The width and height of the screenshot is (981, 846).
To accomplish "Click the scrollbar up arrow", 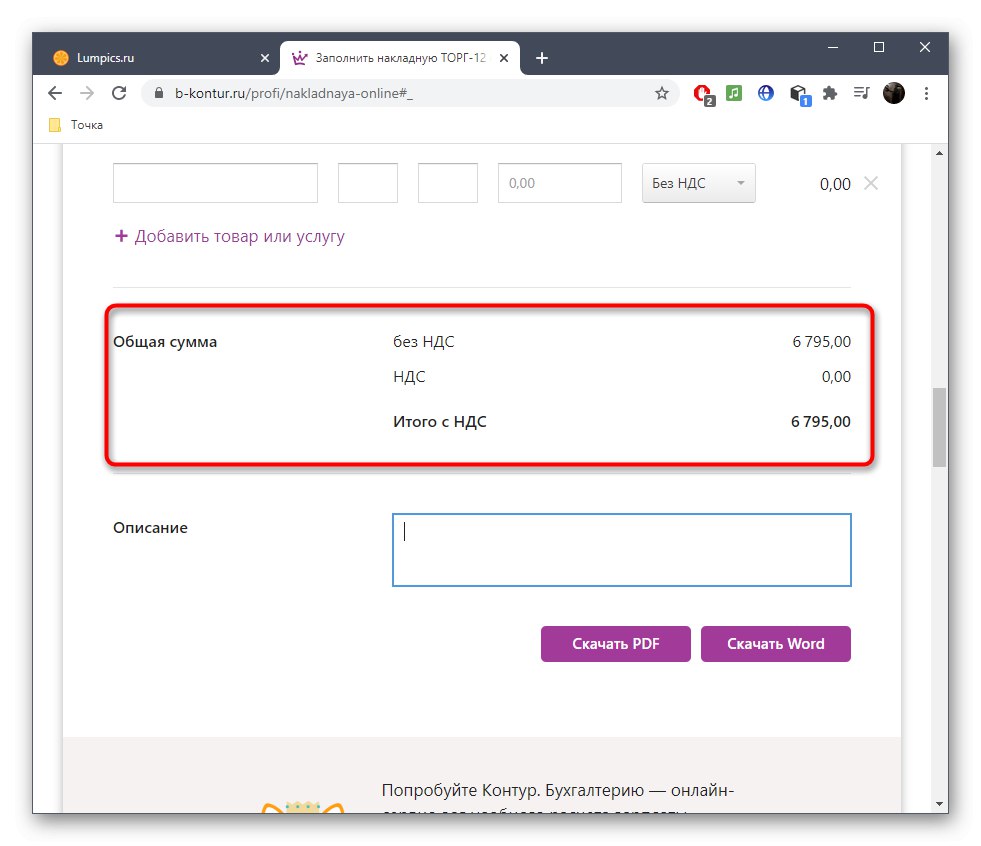I will [x=939, y=153].
